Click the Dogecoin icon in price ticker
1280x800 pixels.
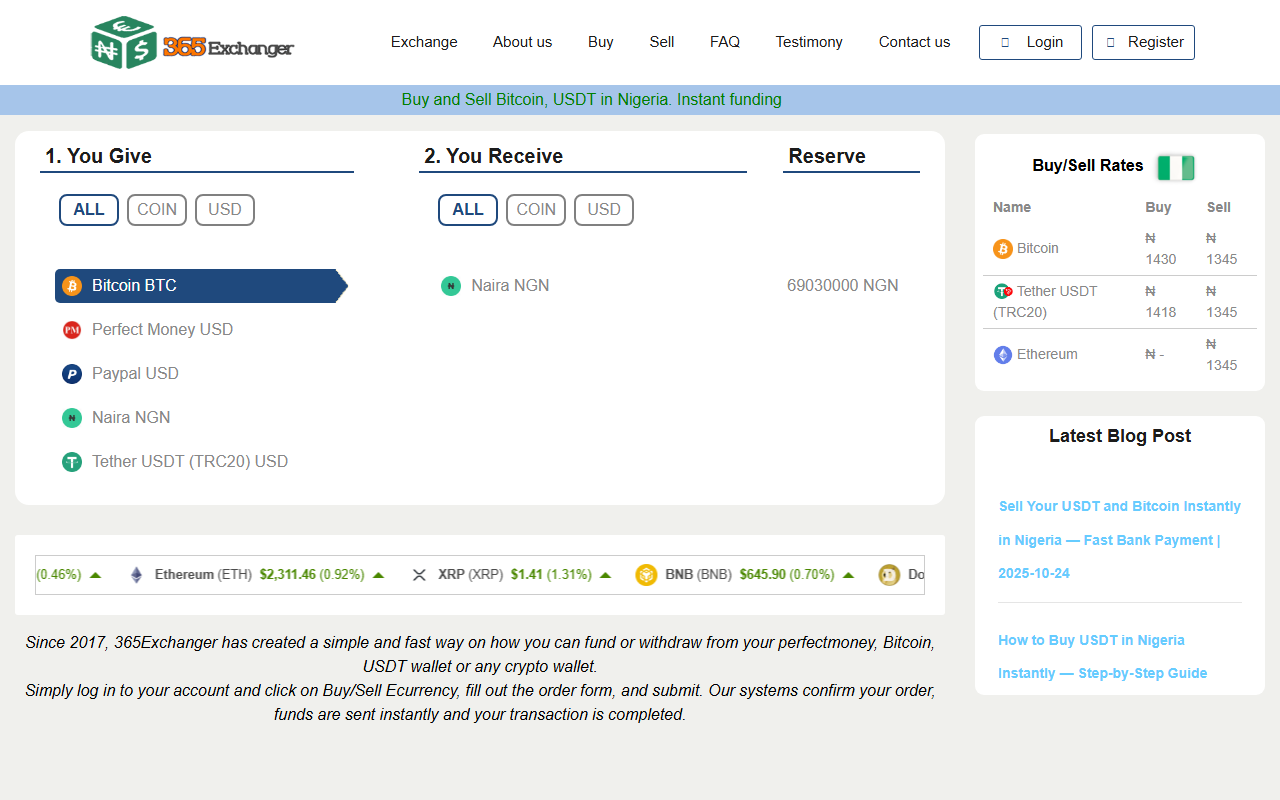tap(889, 575)
